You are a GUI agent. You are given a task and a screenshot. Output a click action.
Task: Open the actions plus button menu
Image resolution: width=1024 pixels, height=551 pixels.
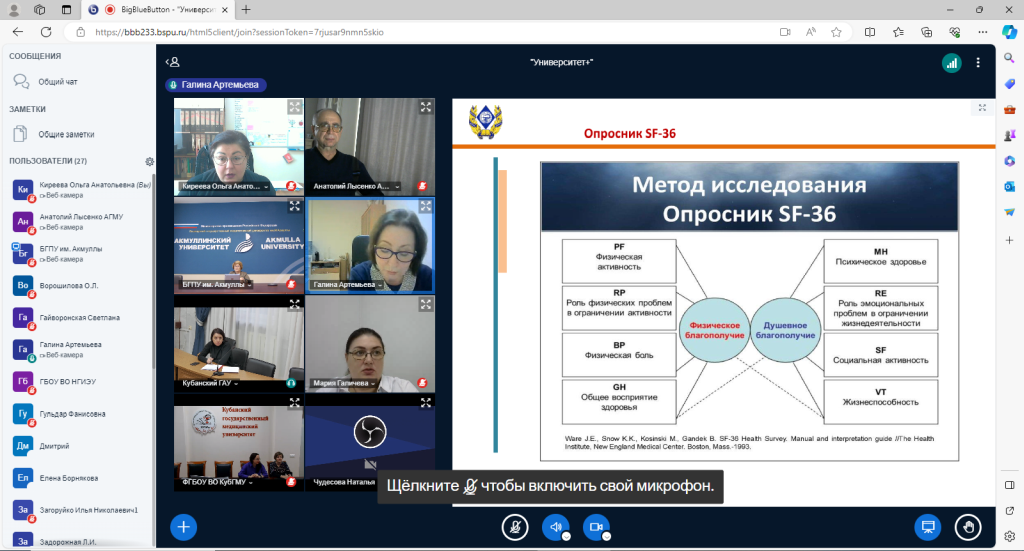(183, 526)
